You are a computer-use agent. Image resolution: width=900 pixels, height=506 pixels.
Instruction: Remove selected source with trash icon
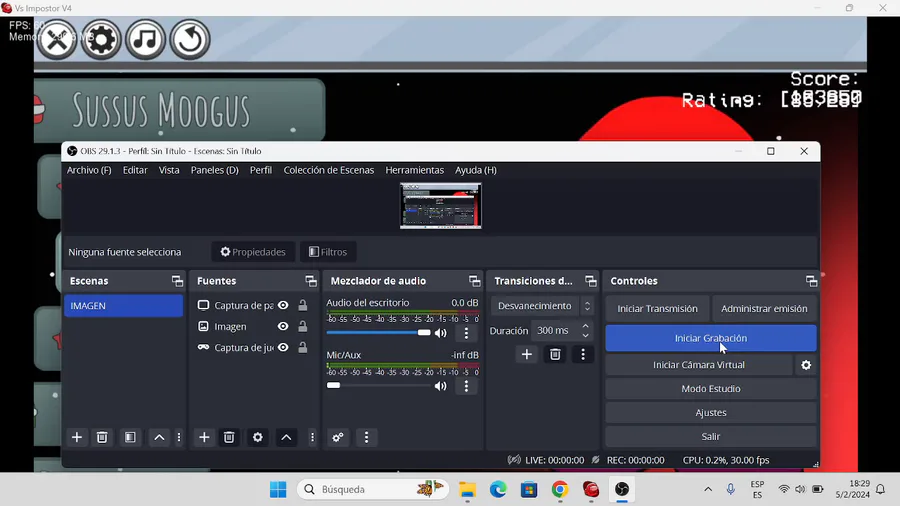click(229, 437)
